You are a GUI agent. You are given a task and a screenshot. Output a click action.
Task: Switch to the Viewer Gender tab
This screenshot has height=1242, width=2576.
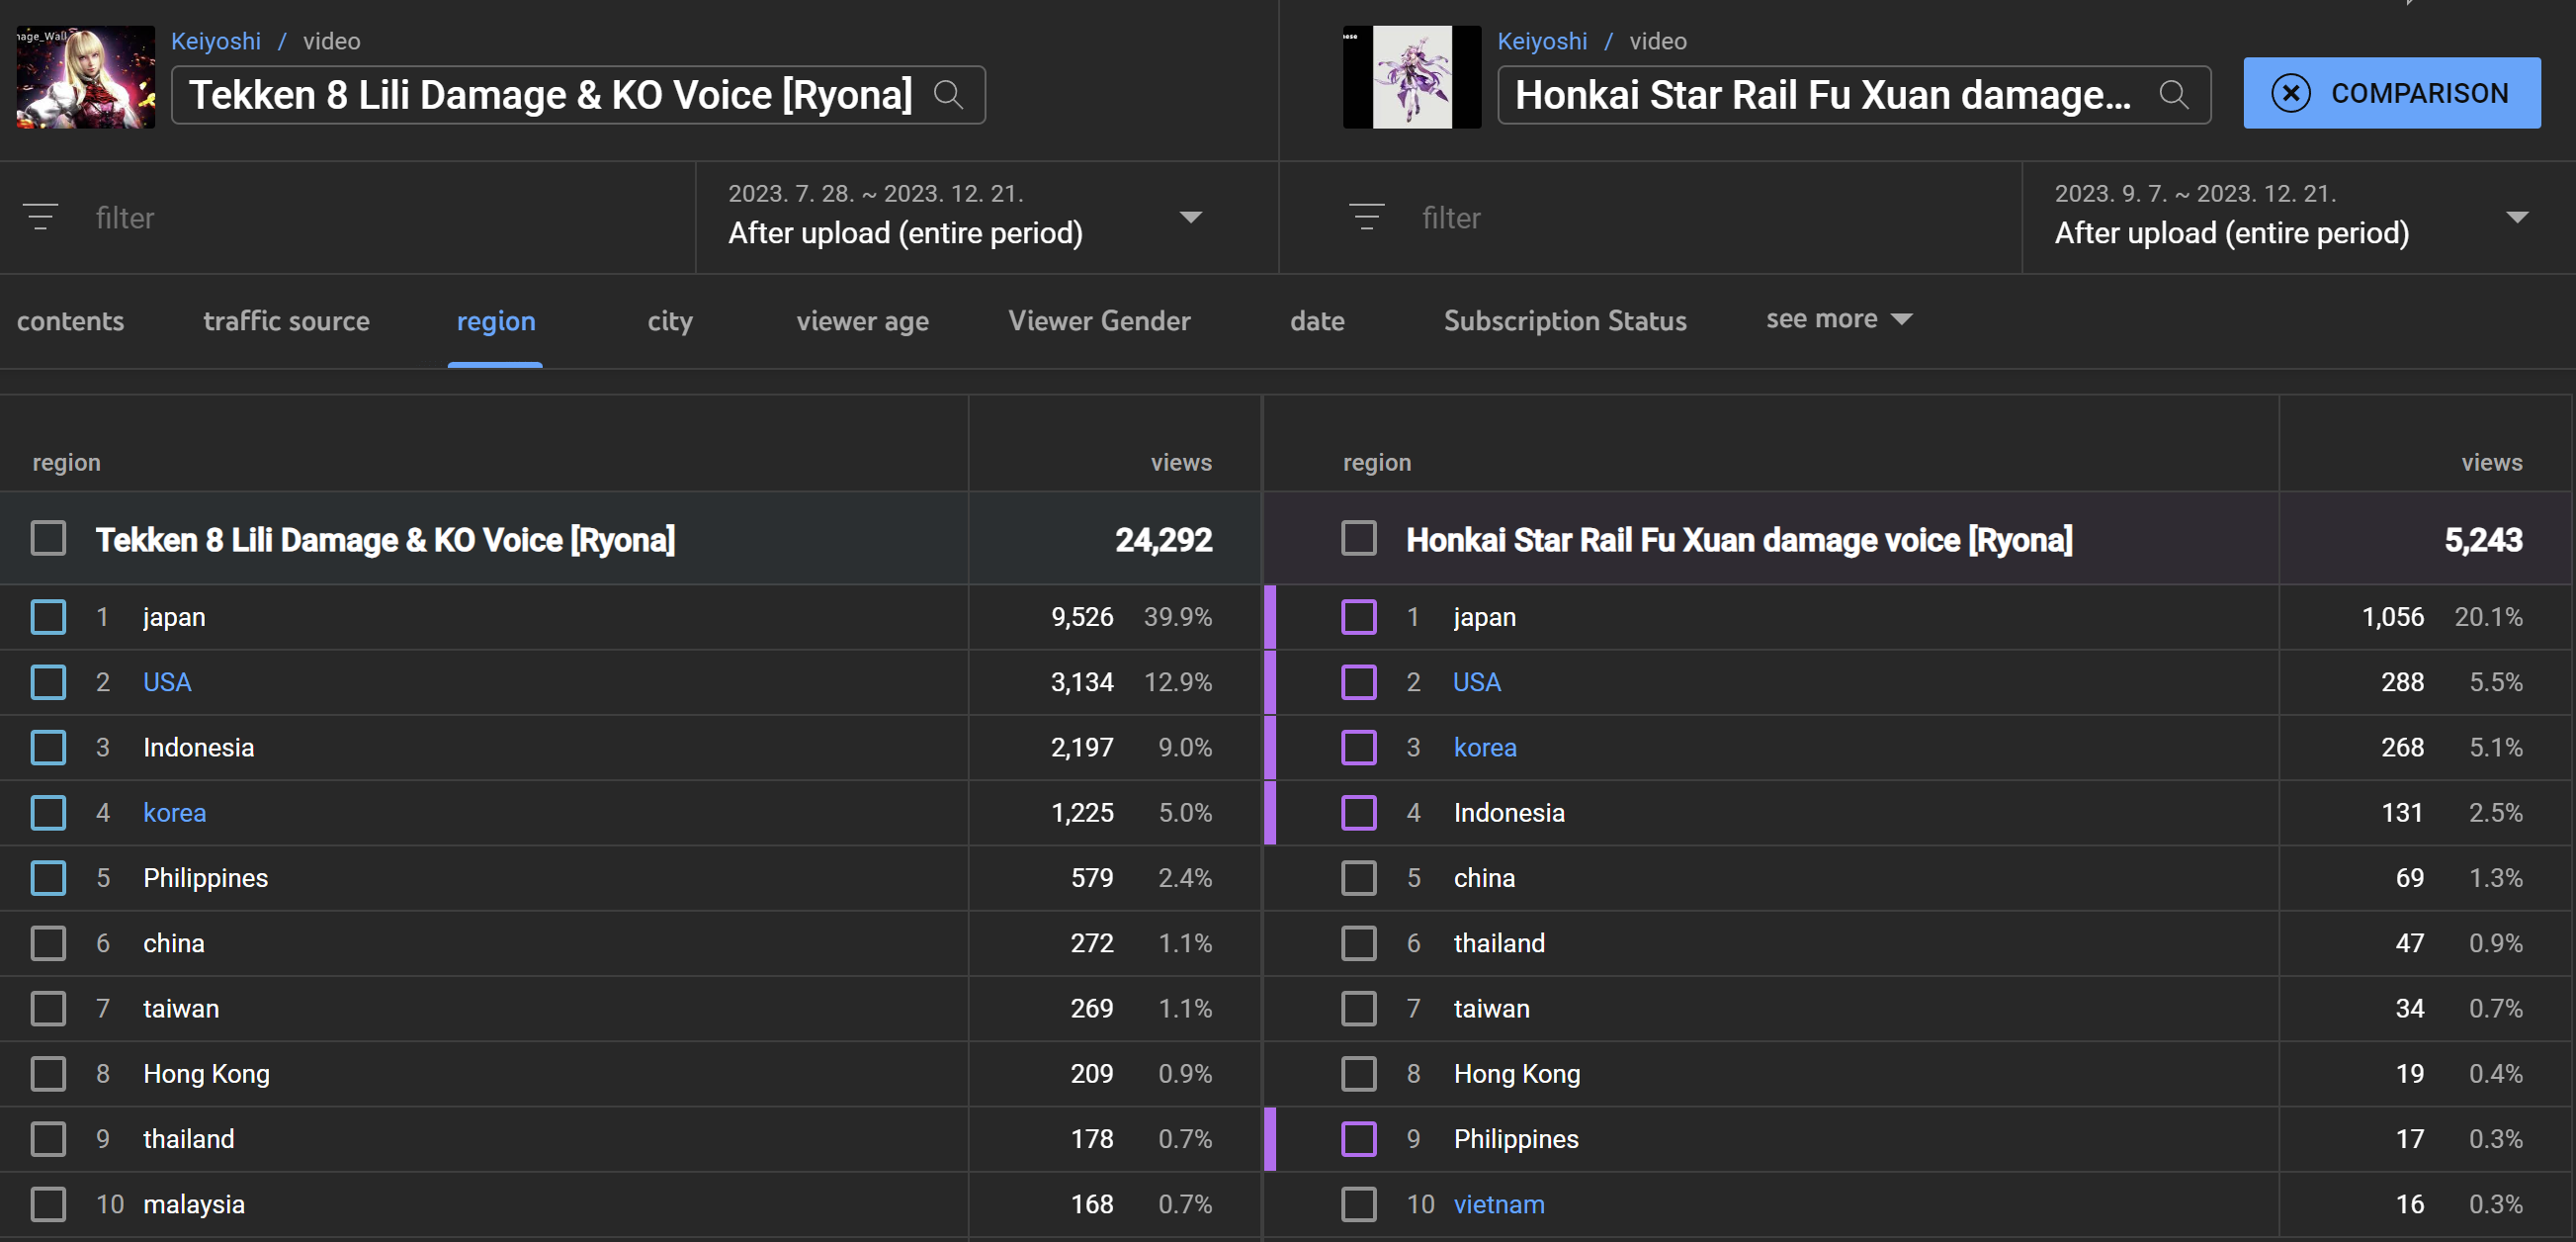coord(1099,321)
